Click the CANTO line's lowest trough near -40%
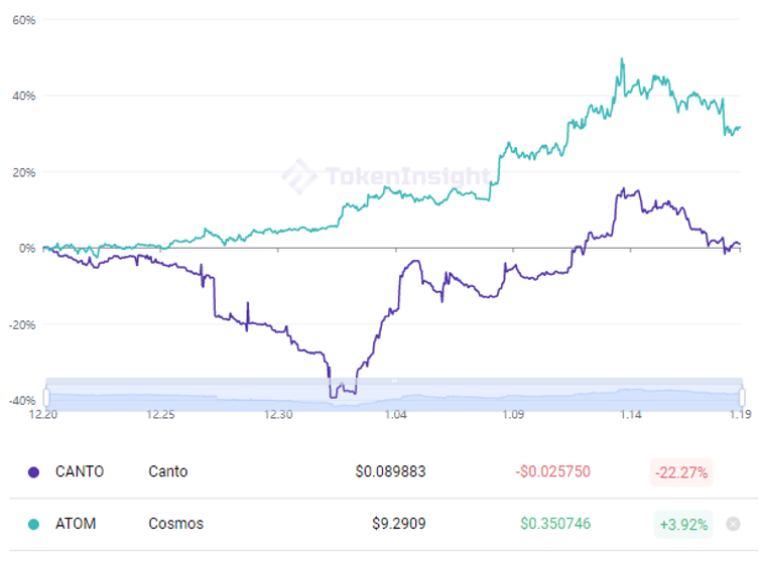Viewport: 771px width, 571px height. pos(331,397)
